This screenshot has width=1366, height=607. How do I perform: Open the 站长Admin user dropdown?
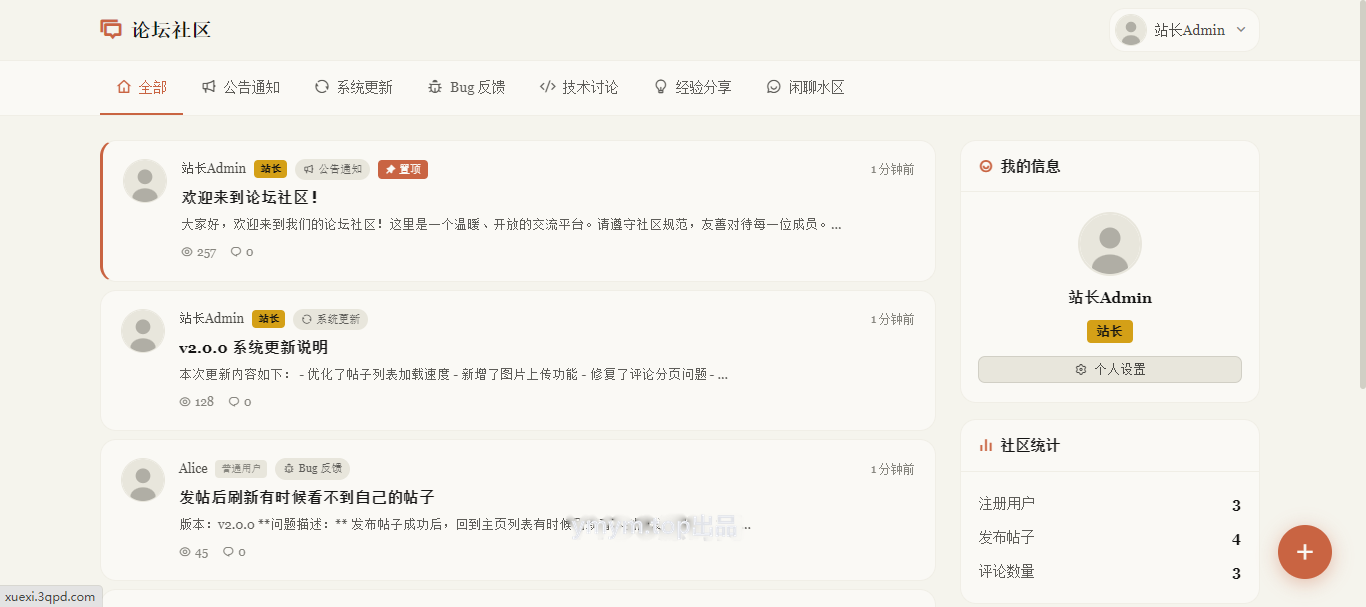click(x=1184, y=30)
